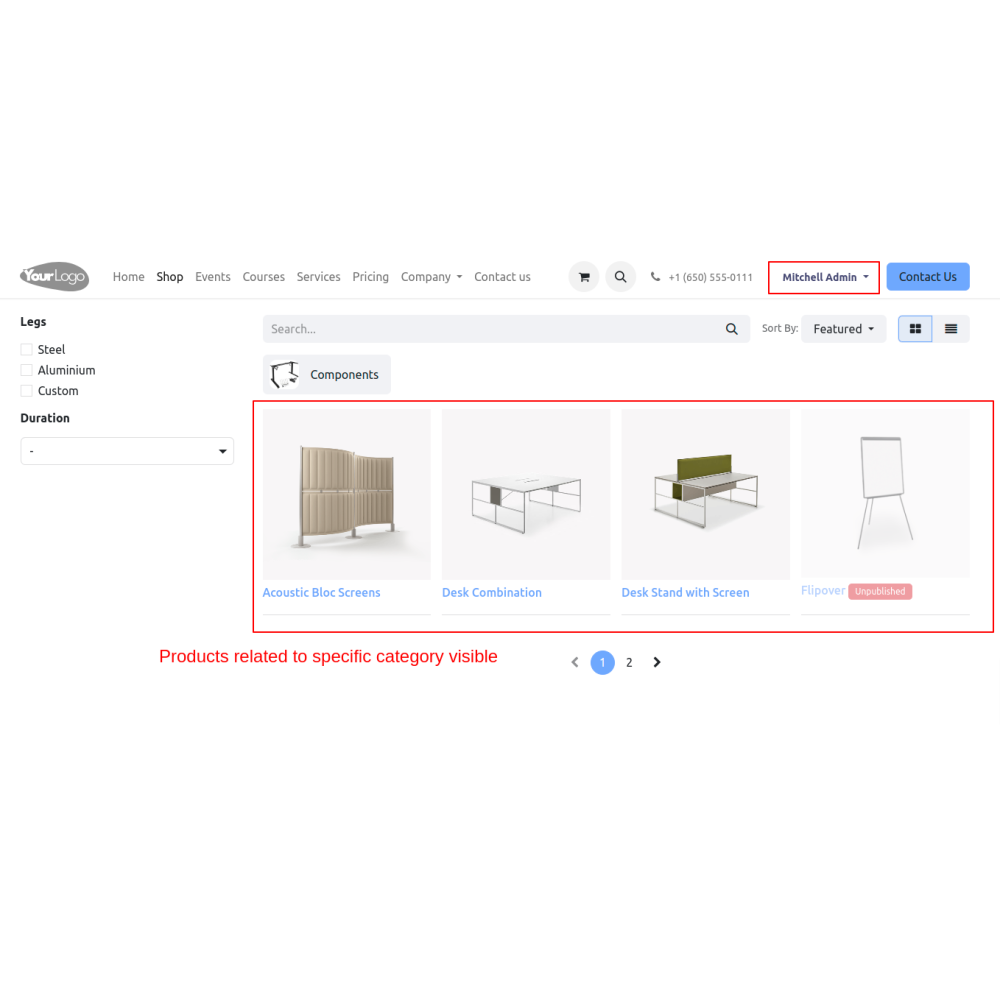This screenshot has height=1000, width=1000.
Task: Click the header search magnifier icon
Action: coord(620,277)
